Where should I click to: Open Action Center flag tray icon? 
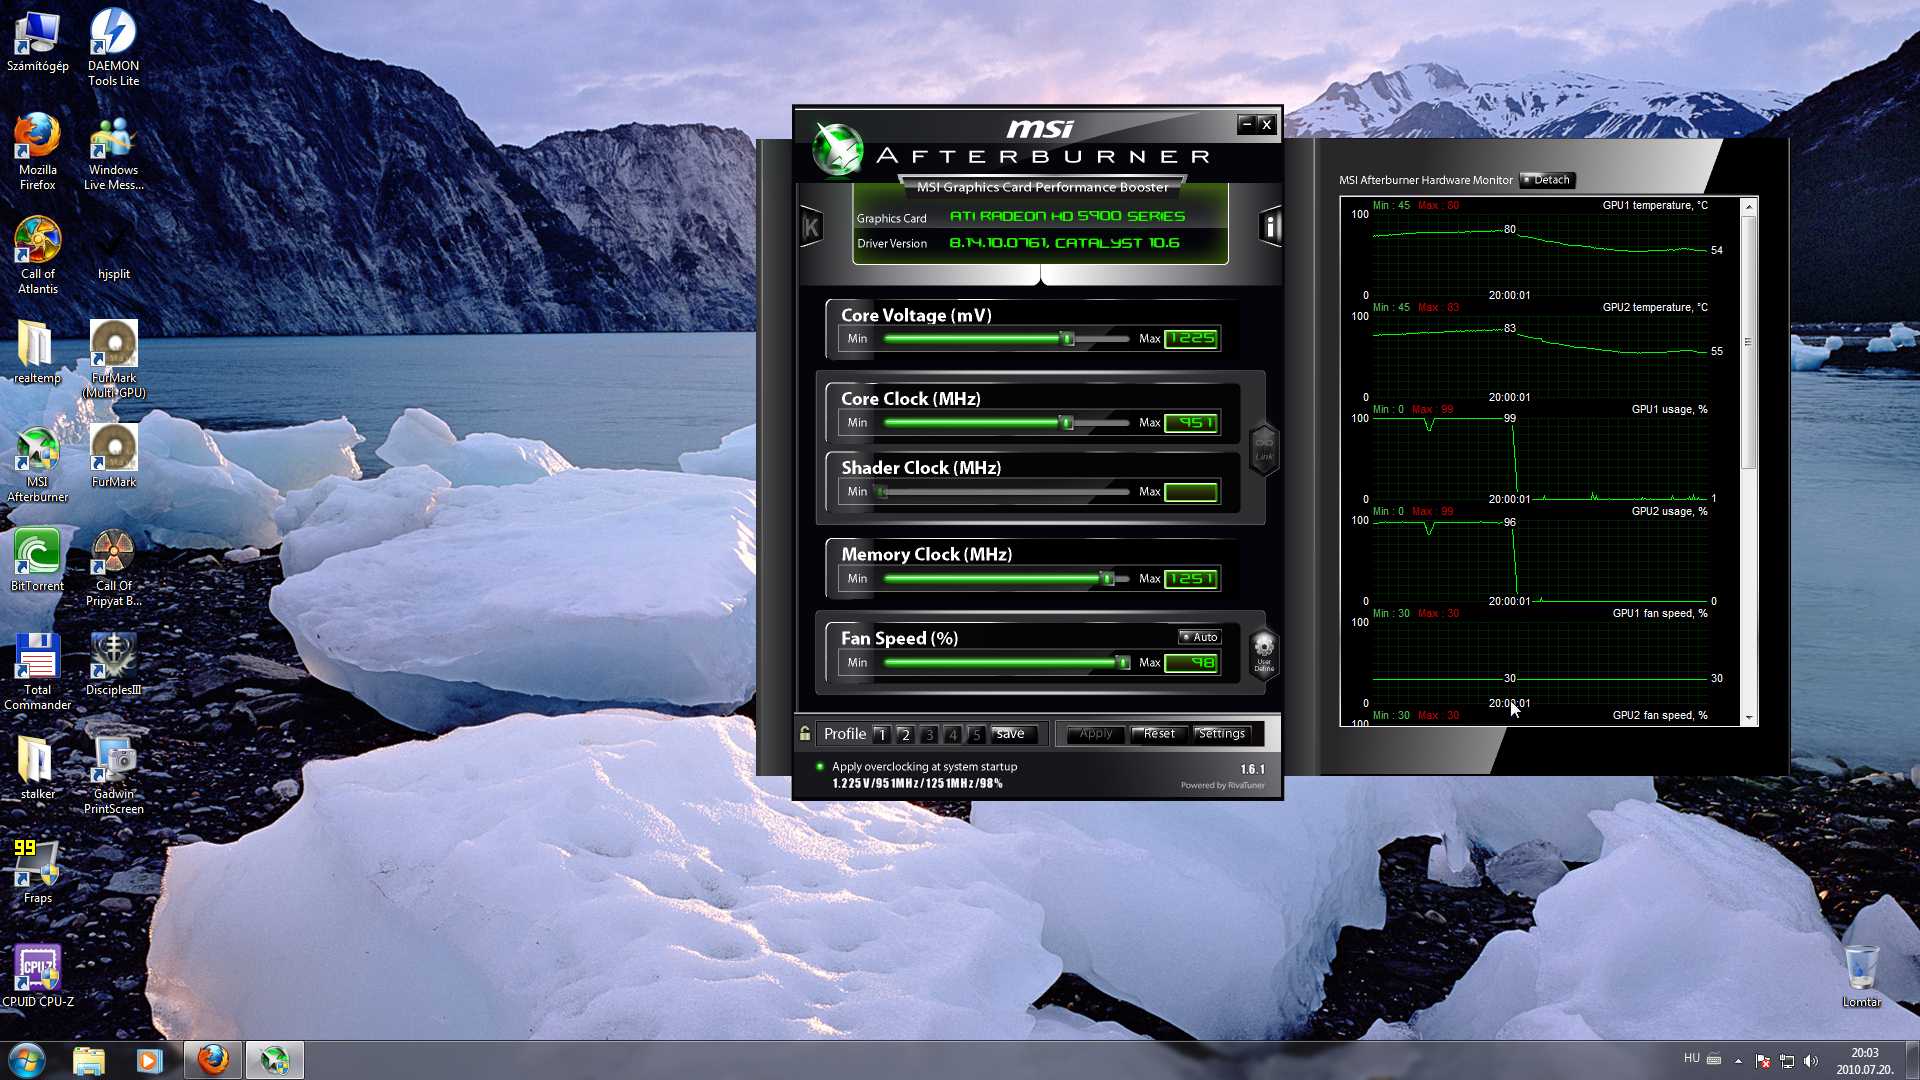(x=1763, y=1060)
